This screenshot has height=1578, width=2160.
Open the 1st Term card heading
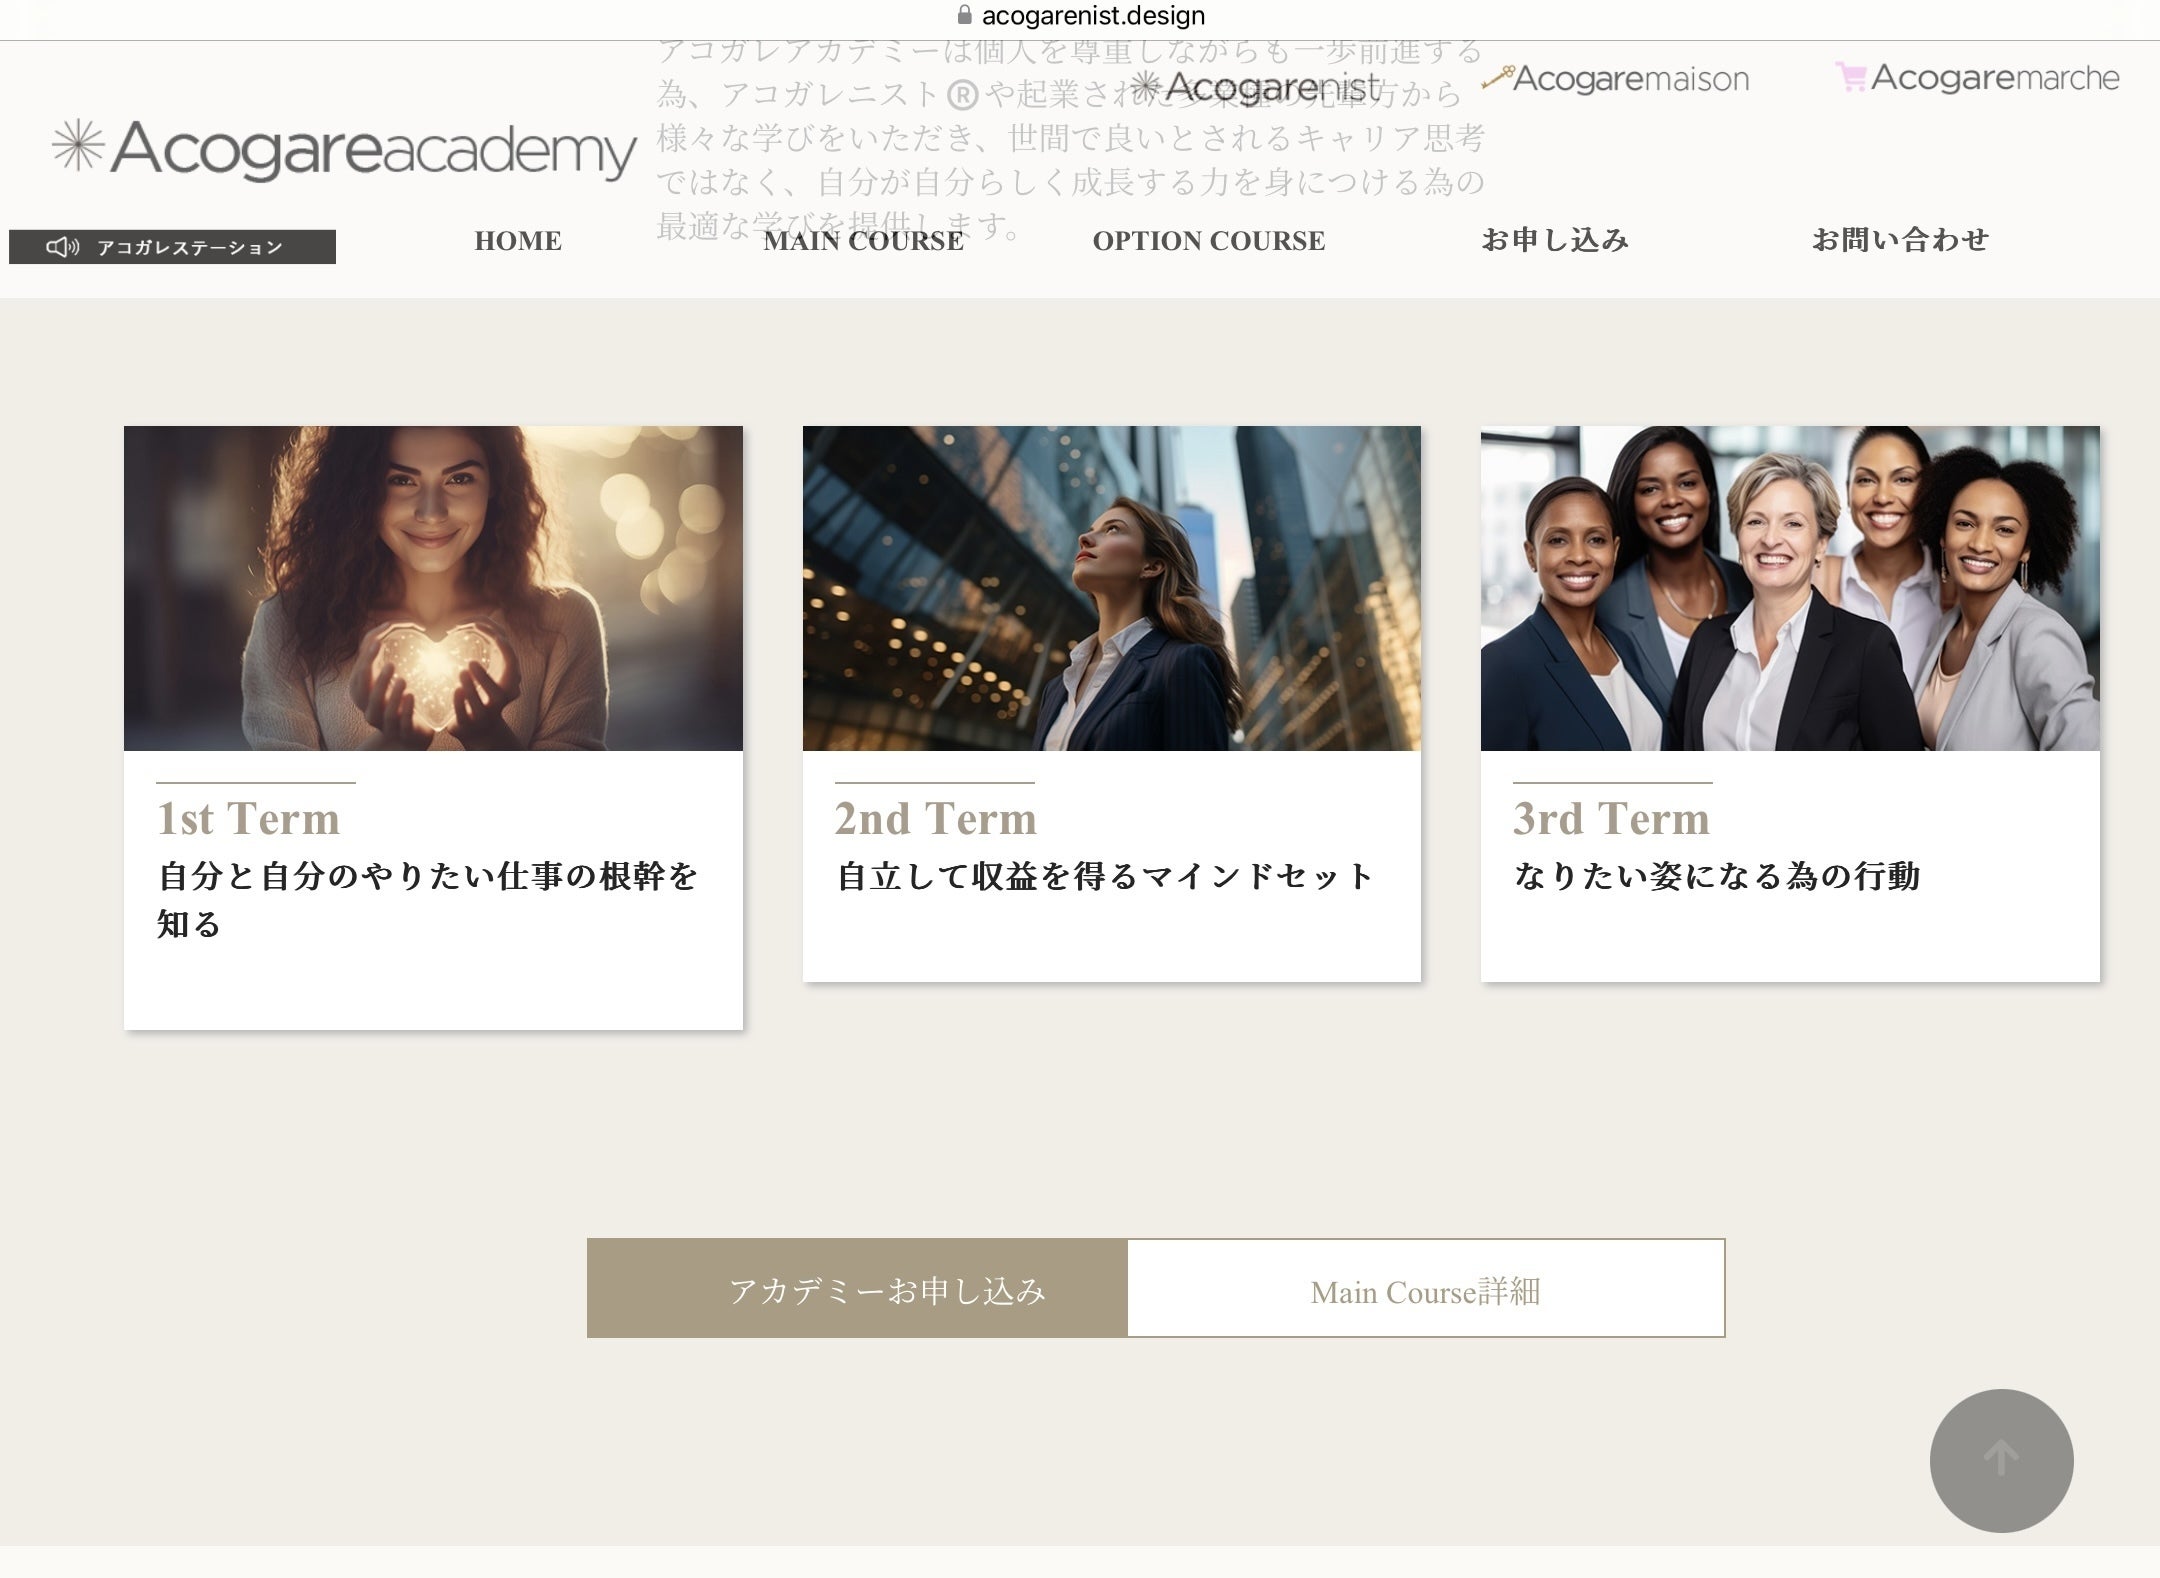248,819
